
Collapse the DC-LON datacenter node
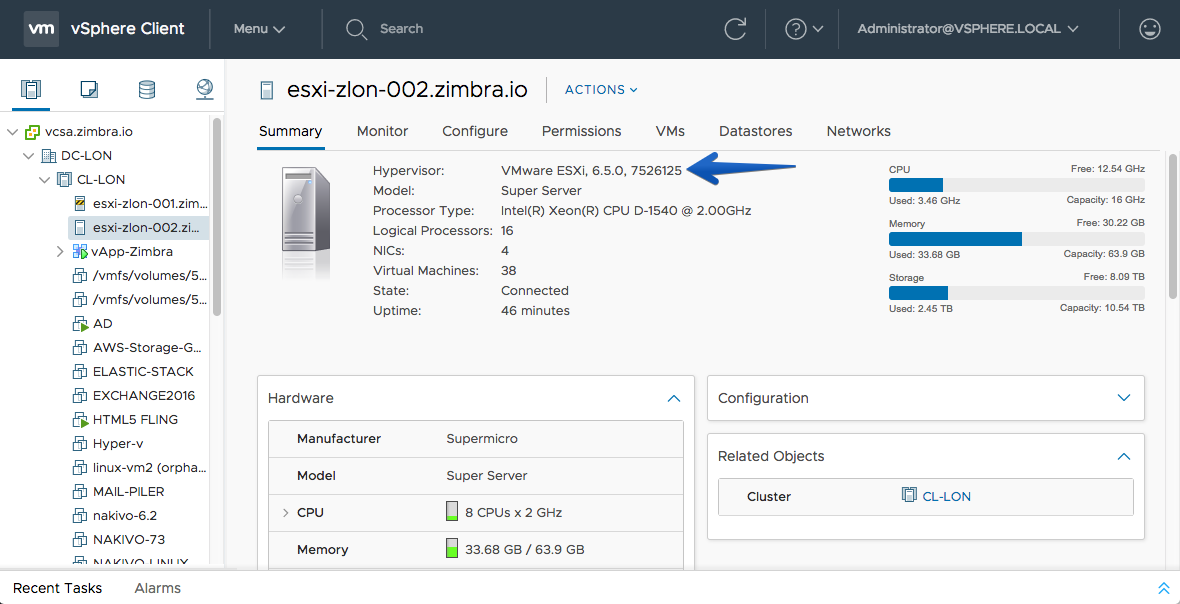[x=29, y=156]
